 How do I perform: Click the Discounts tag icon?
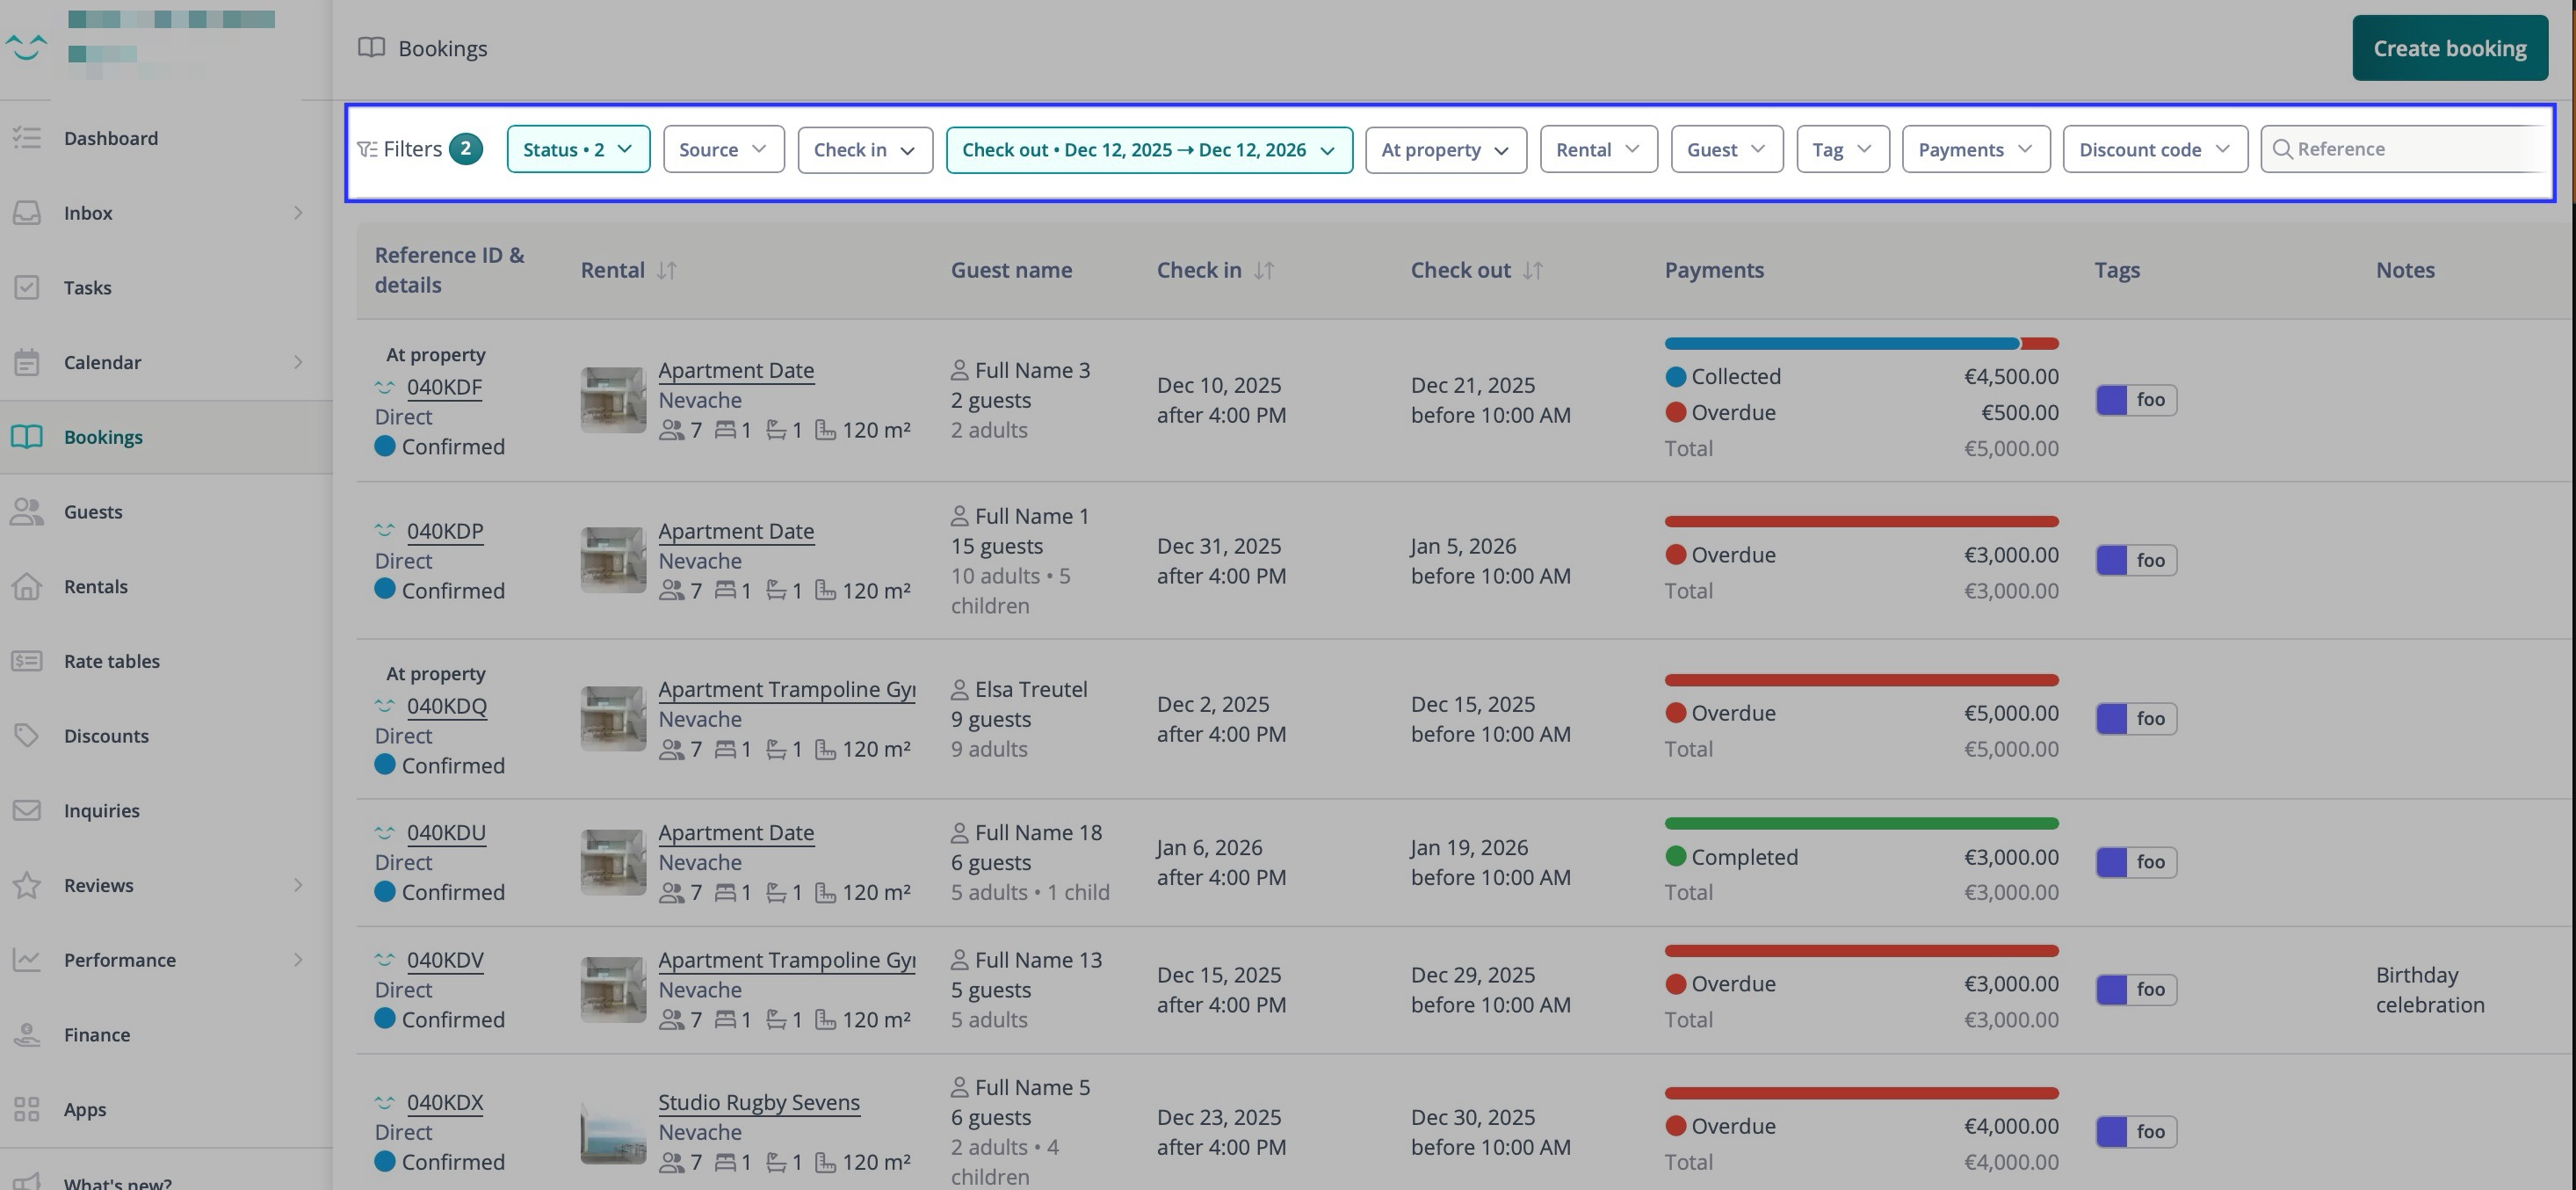pyautogui.click(x=27, y=736)
